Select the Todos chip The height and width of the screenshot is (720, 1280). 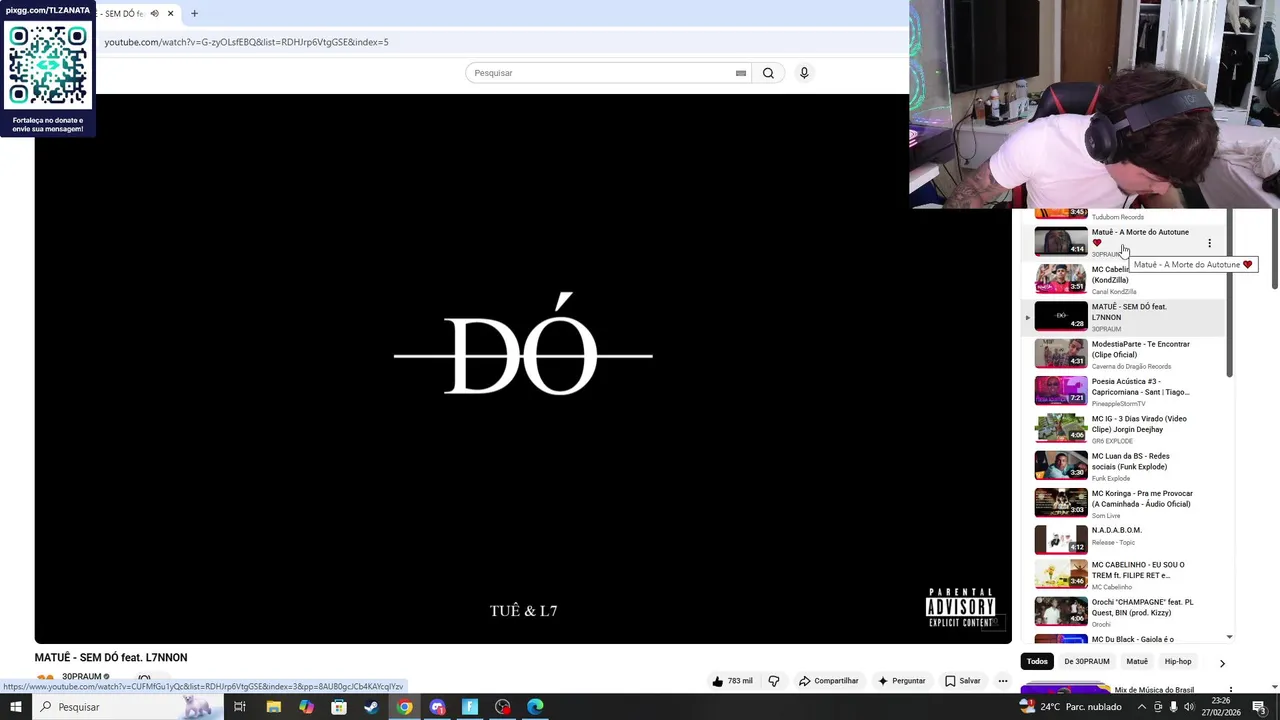point(1037,661)
